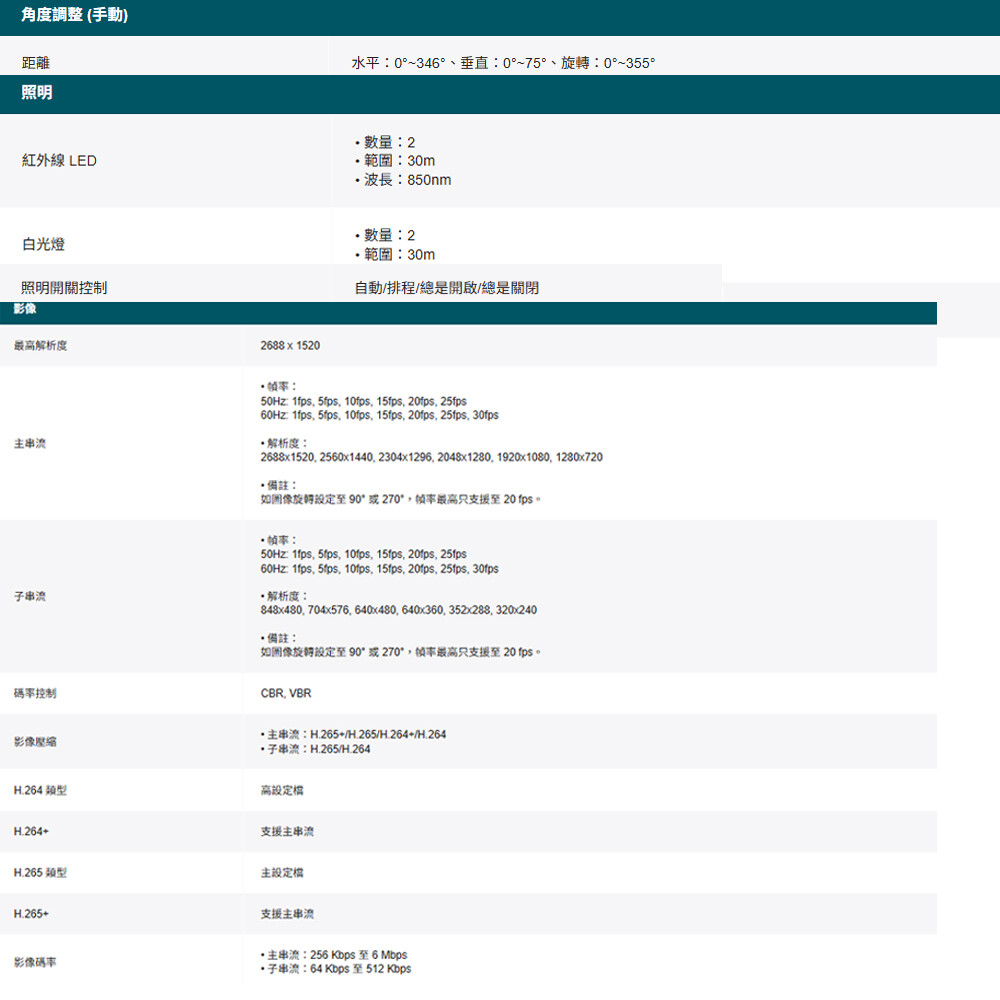This screenshot has height=1000, width=1000.
Task: Click the 角度調整 (手動) section header
Action: pyautogui.click(x=74, y=17)
